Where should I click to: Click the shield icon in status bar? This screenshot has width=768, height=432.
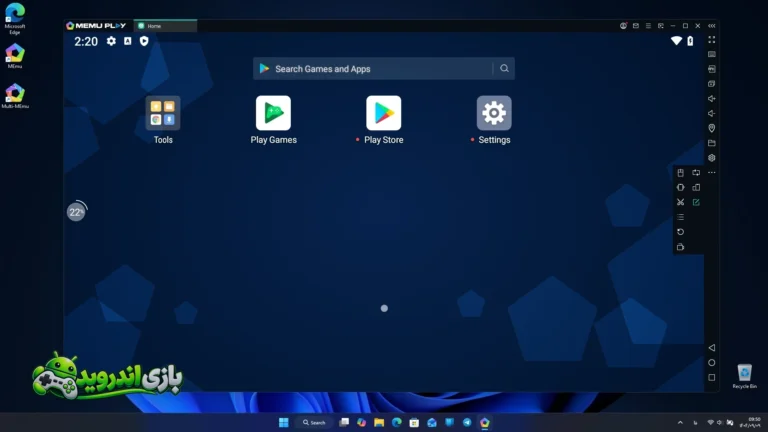pos(144,41)
